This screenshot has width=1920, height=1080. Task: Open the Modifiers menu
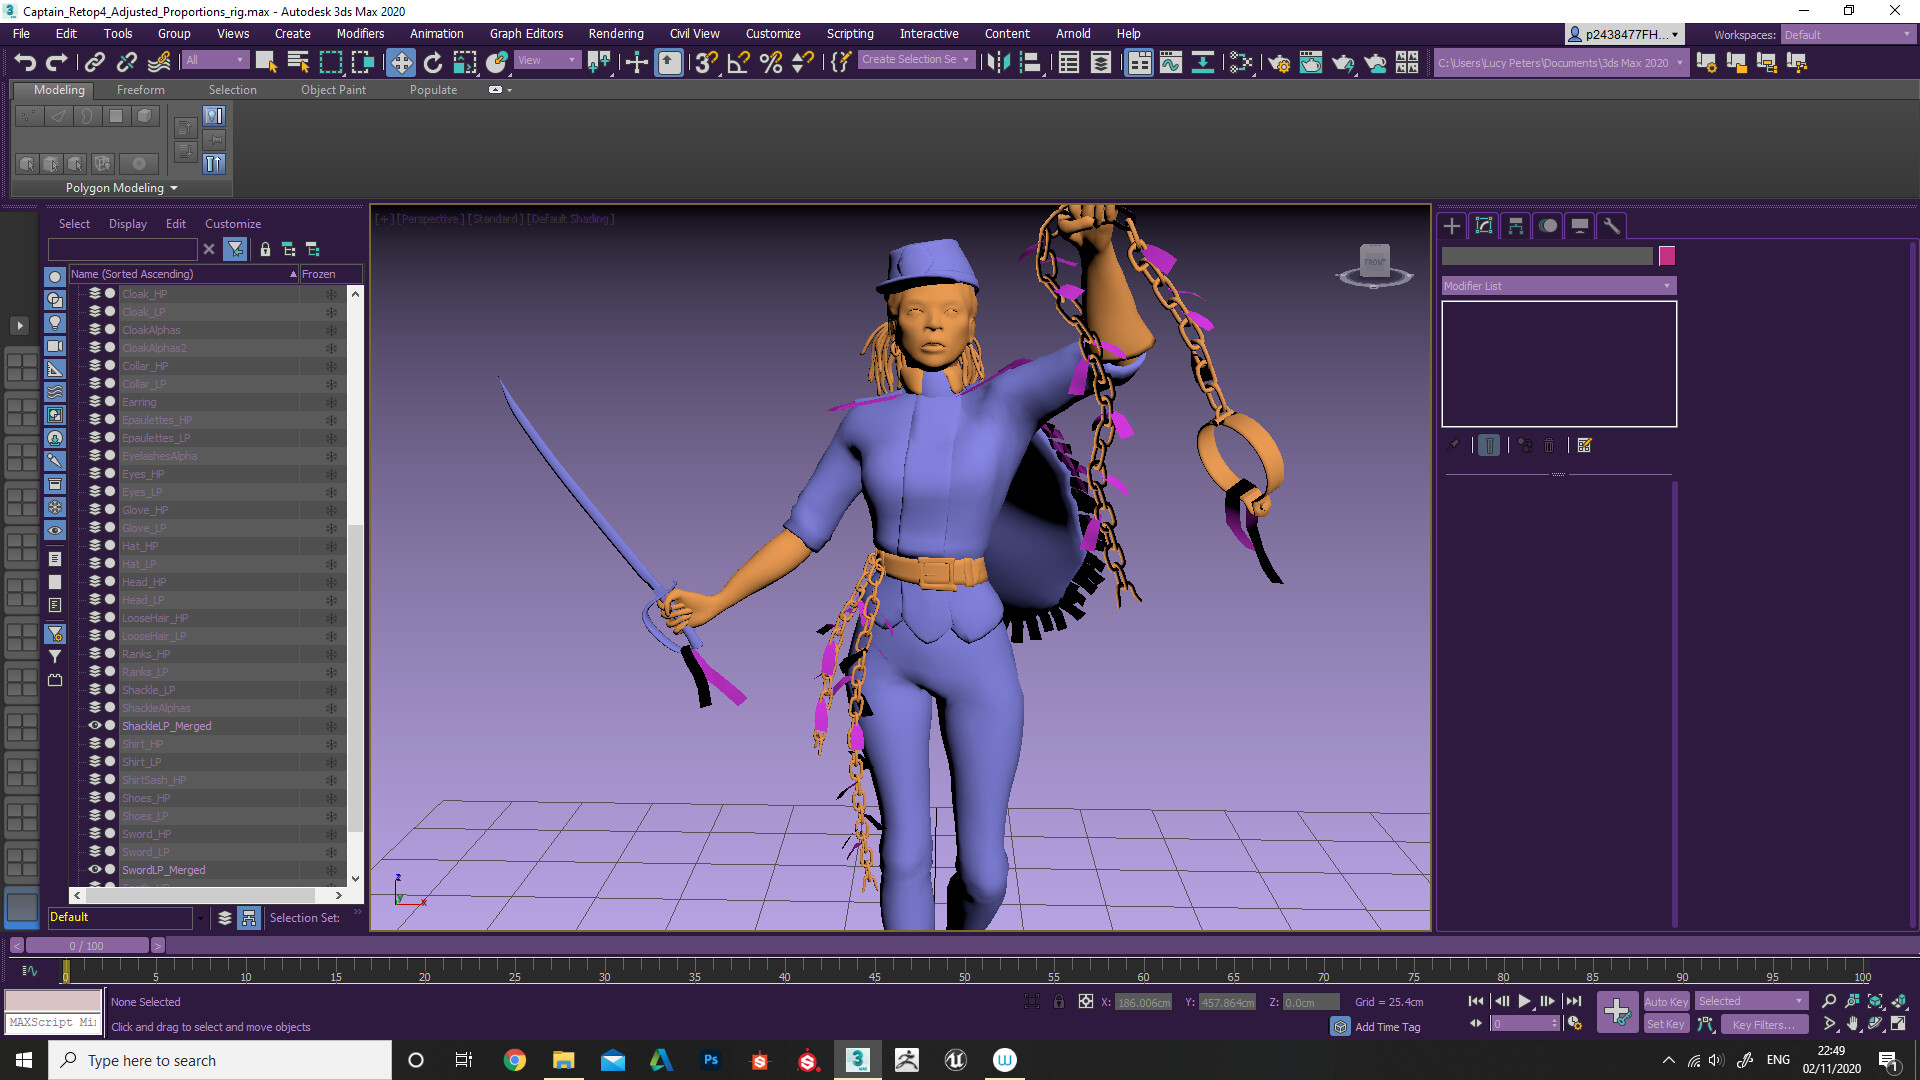point(359,33)
